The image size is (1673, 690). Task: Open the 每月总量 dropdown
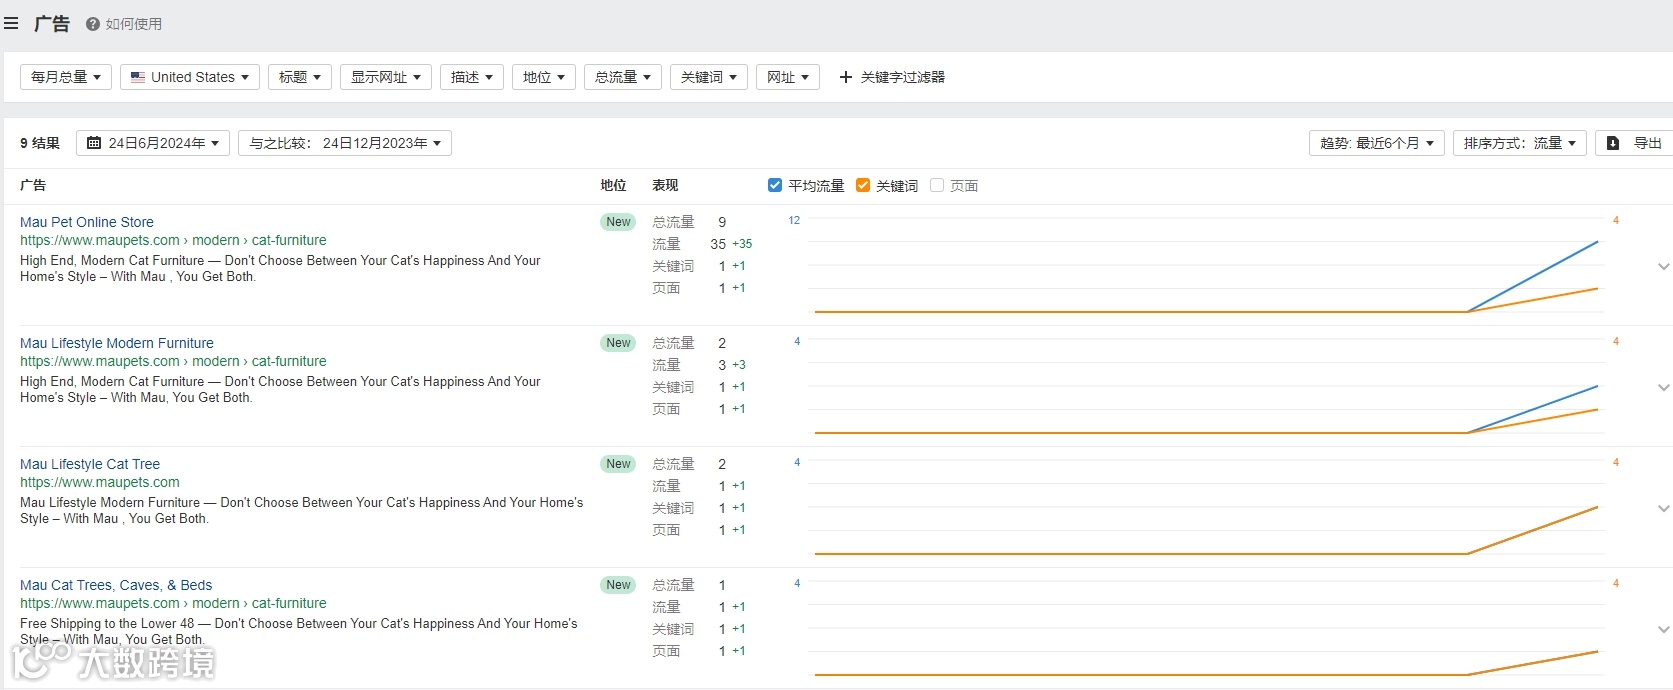pyautogui.click(x=66, y=77)
